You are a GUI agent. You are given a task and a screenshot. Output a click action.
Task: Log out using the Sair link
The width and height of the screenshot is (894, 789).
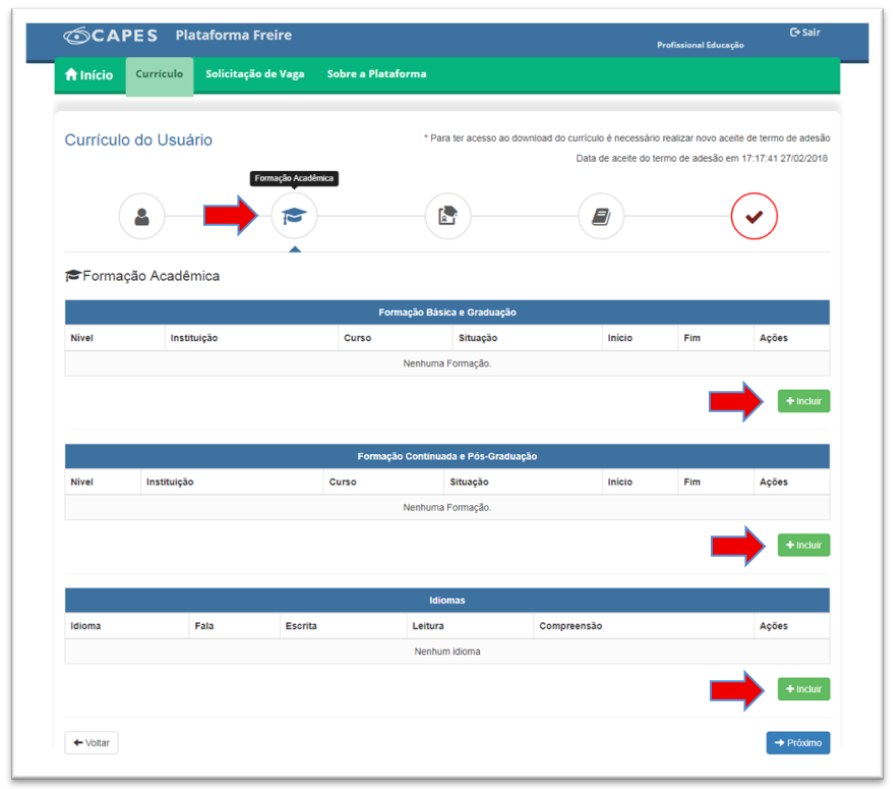pyautogui.click(x=805, y=32)
